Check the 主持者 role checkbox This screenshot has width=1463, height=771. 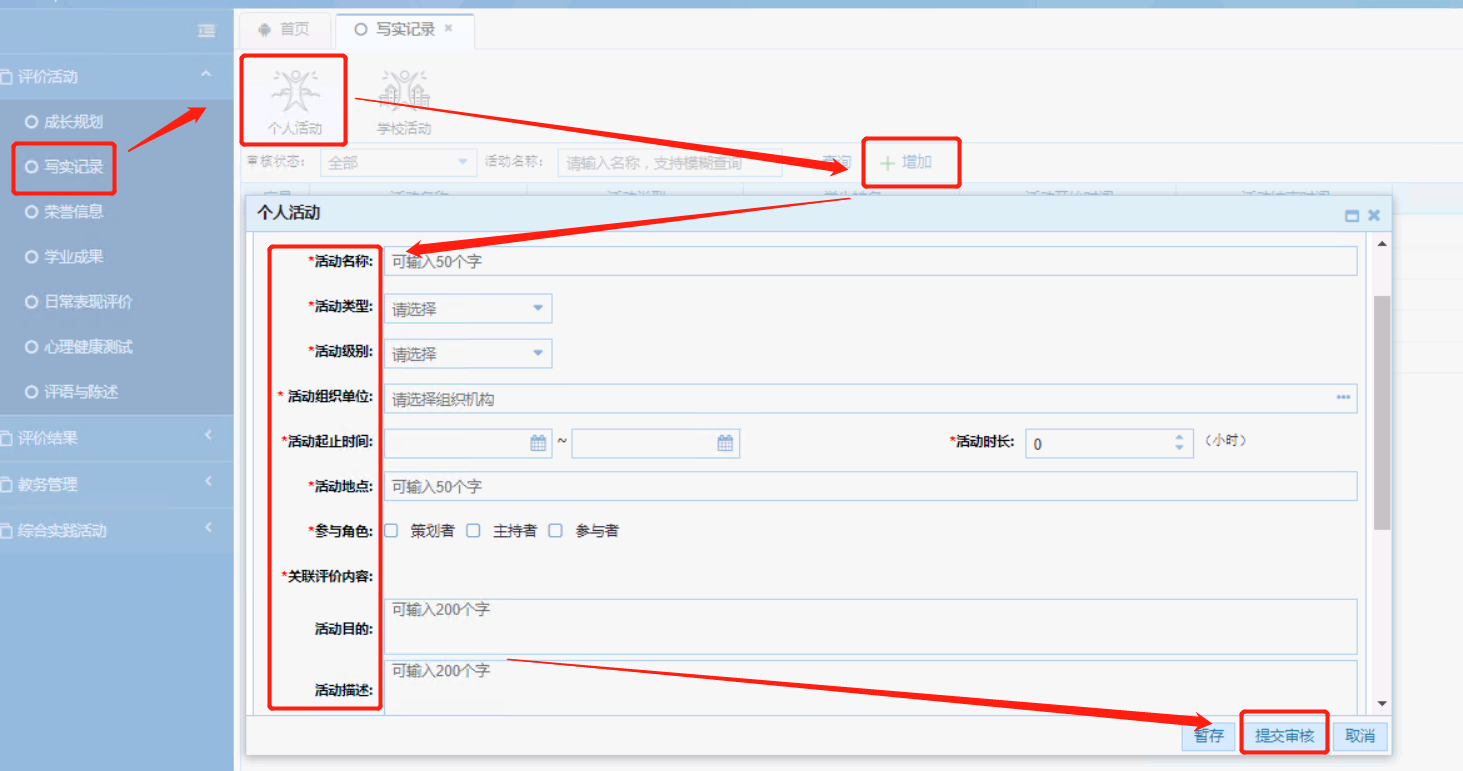[473, 530]
